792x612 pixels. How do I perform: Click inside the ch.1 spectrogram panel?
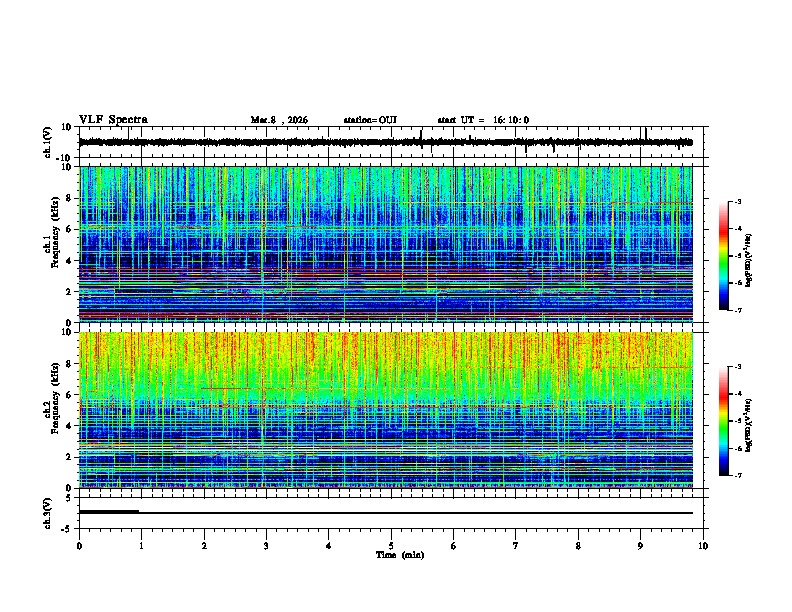[385, 244]
